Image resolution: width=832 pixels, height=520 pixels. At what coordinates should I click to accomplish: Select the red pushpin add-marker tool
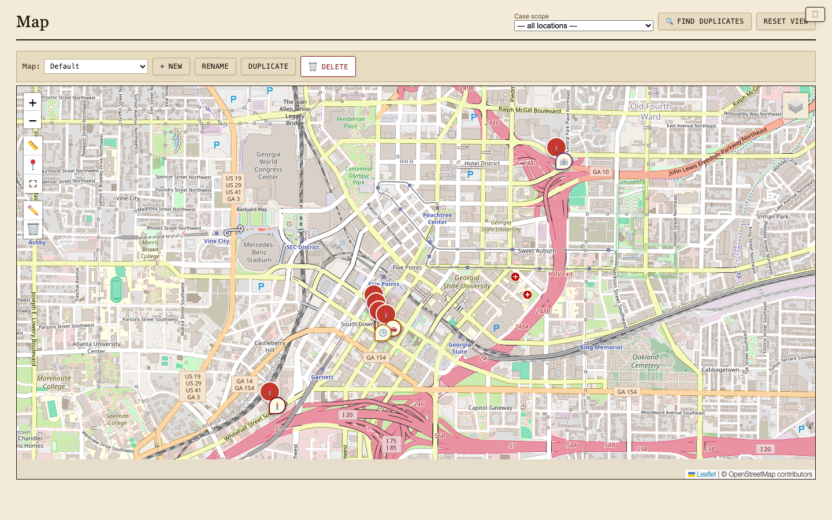tap(32, 164)
